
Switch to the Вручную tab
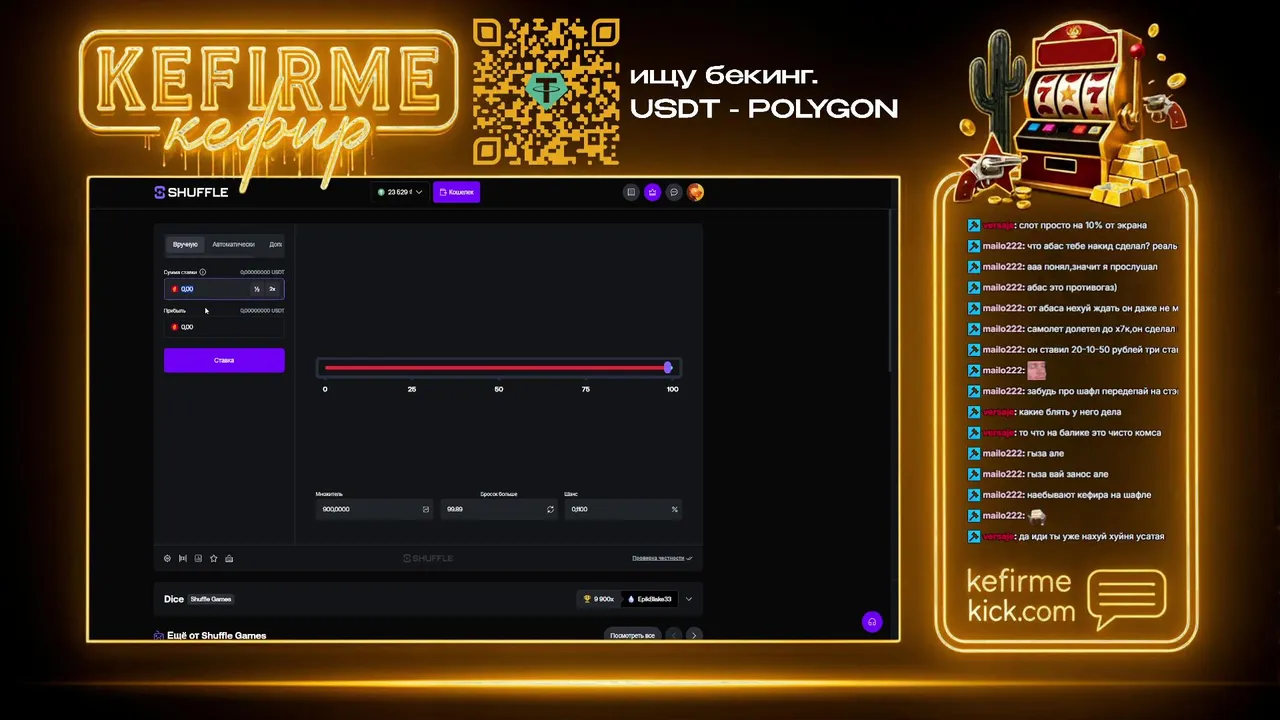[185, 244]
